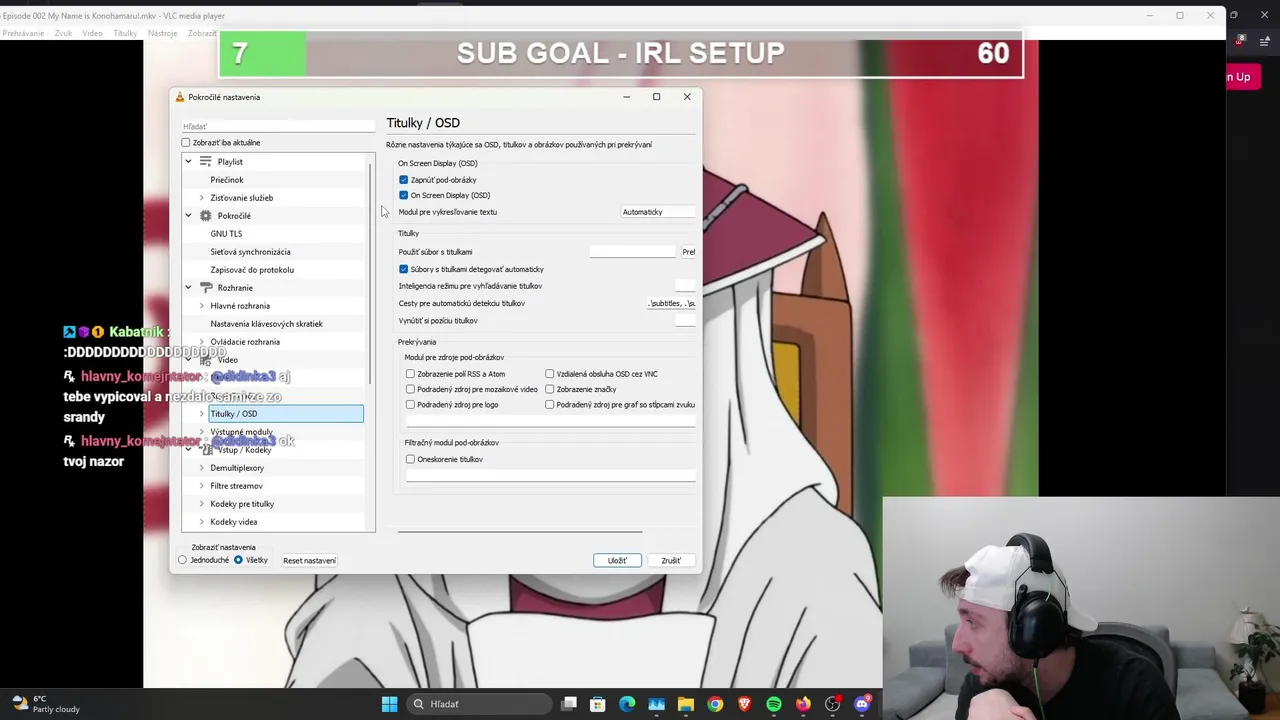Screen dimensions: 1280x720
Task: Click the 'Použiť súbor s titulkami' text field
Action: 632,252
